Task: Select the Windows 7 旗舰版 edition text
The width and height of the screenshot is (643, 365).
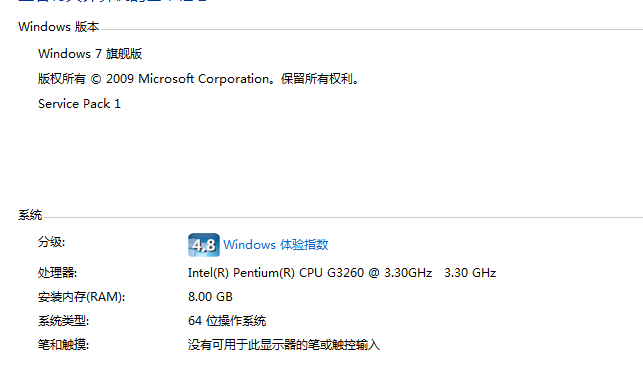Action: pyautogui.click(x=90, y=54)
